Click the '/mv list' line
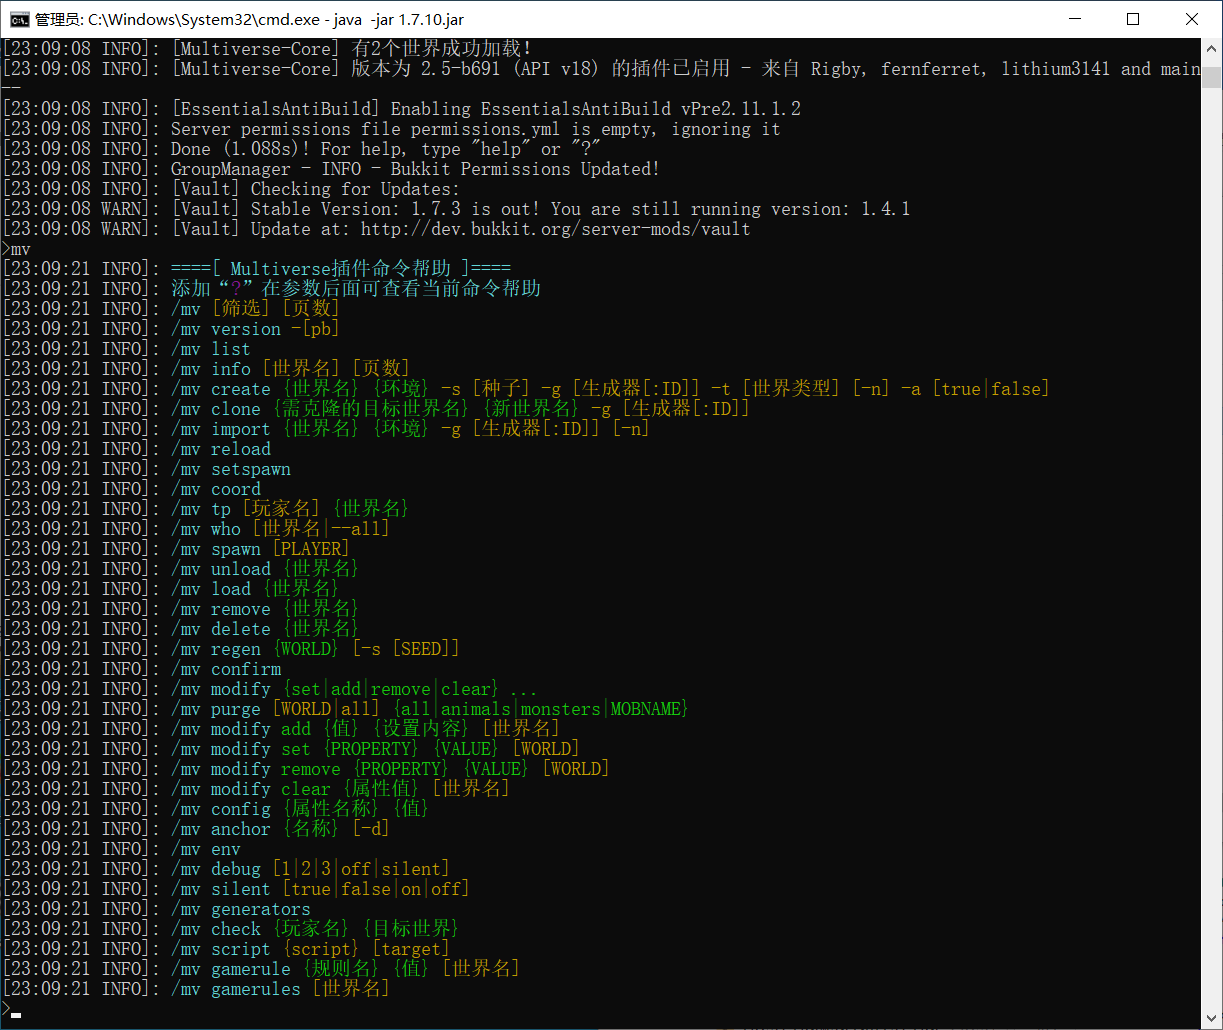Viewport: 1223px width, 1030px height. (x=126, y=349)
